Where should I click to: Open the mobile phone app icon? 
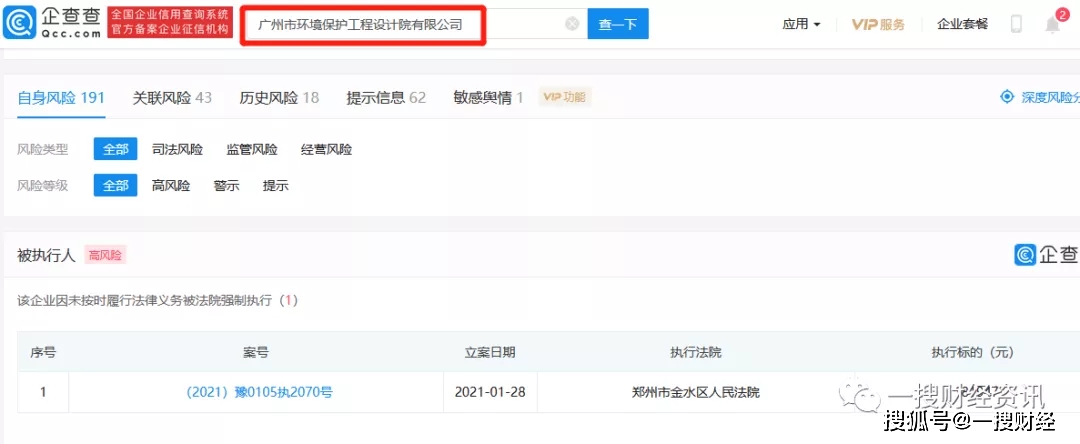pyautogui.click(x=1016, y=24)
